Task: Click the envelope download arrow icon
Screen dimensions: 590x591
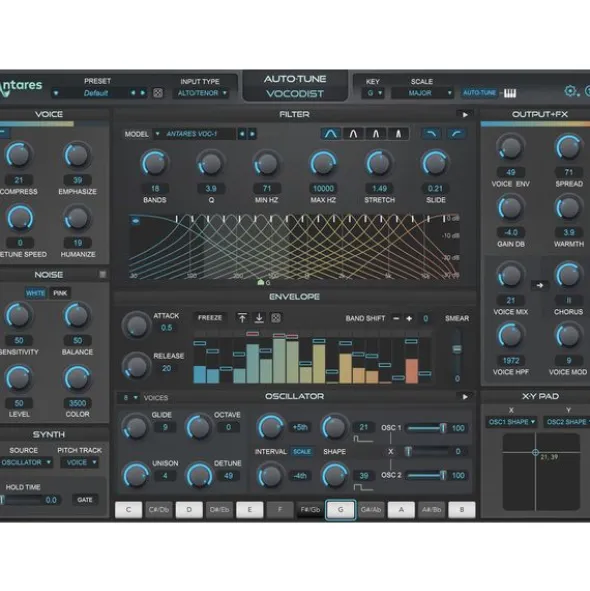Action: coord(259,318)
